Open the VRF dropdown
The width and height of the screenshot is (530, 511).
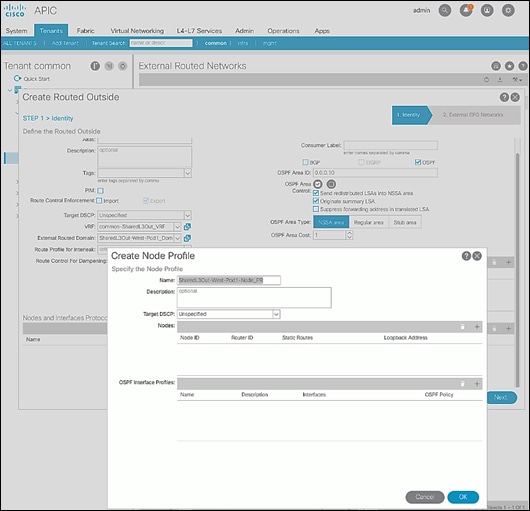pyautogui.click(x=177, y=227)
